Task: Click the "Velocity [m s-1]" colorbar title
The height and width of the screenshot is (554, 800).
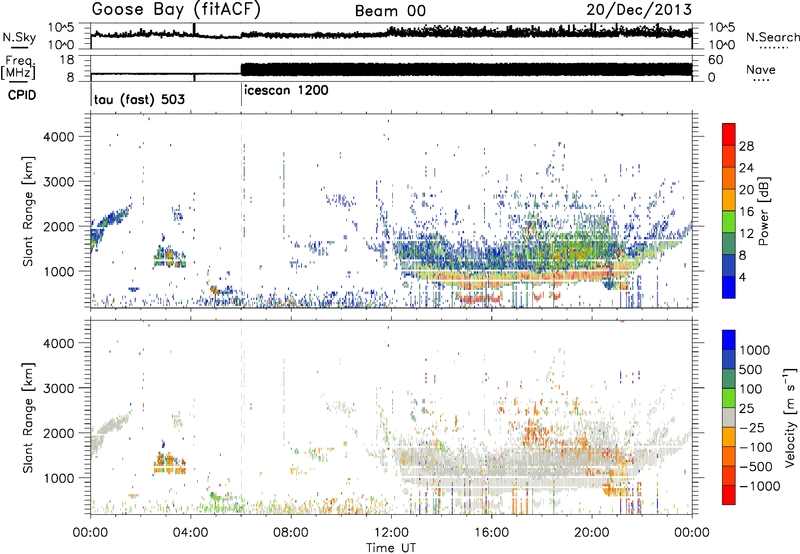Action: tap(790, 417)
